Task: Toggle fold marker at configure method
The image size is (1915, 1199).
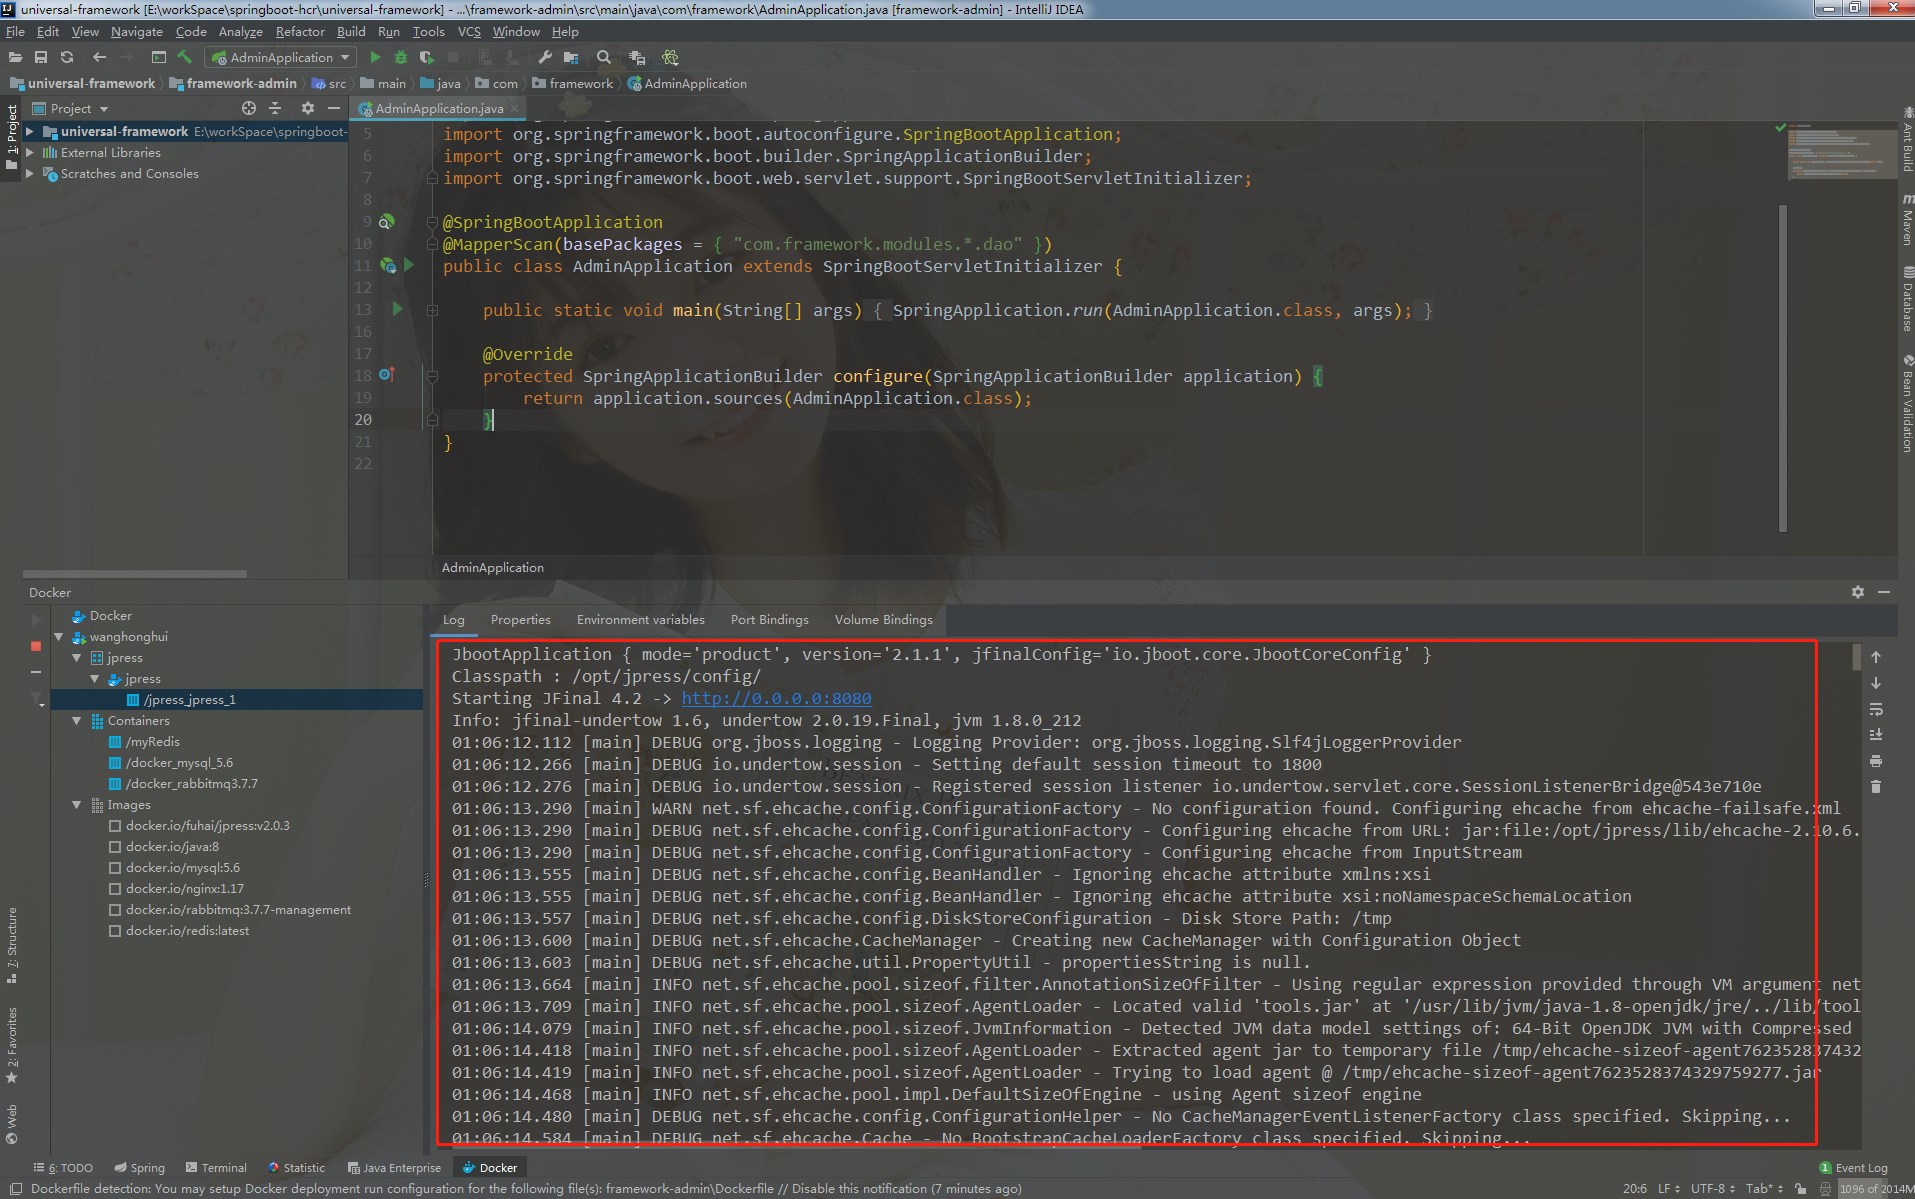Action: click(x=432, y=376)
